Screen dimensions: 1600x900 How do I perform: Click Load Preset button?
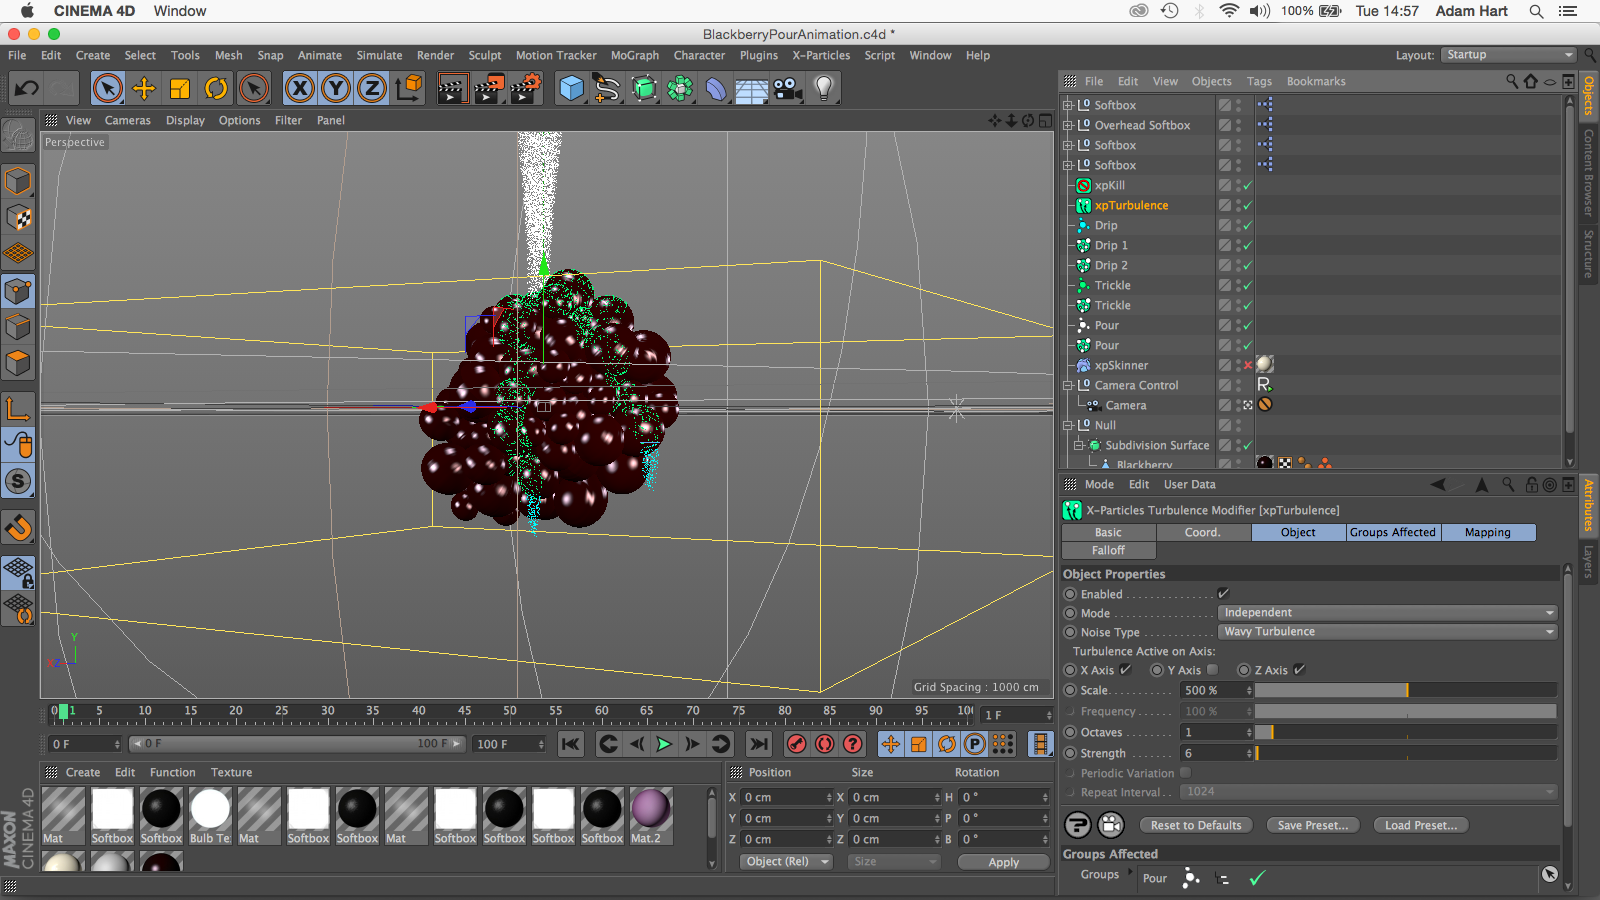pos(1421,825)
